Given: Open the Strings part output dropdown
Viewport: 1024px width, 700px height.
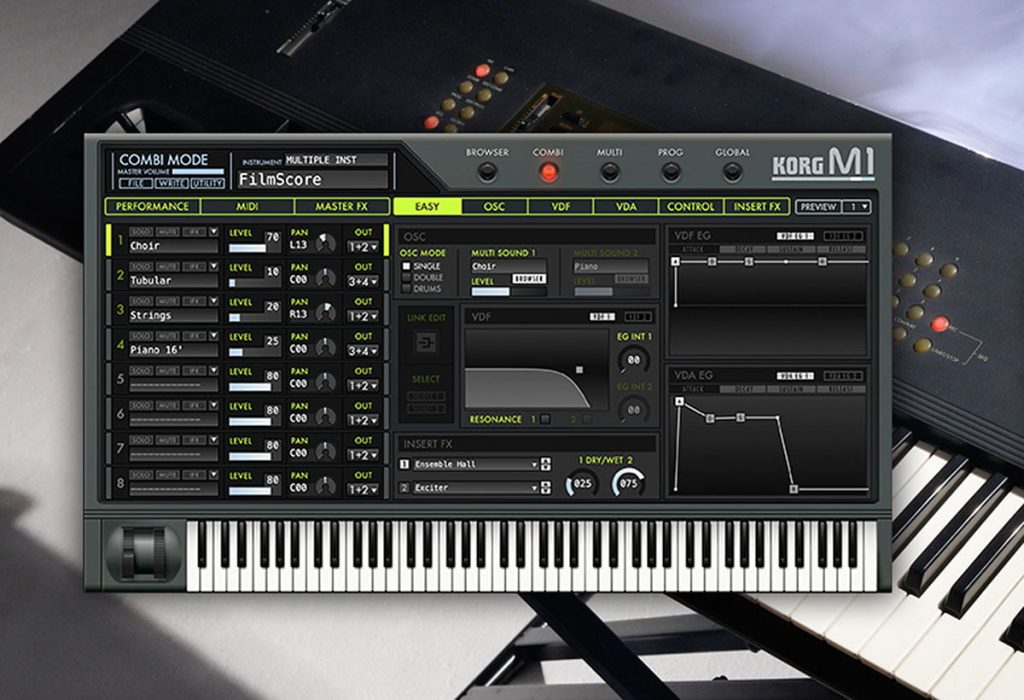Looking at the screenshot, I should [x=363, y=317].
